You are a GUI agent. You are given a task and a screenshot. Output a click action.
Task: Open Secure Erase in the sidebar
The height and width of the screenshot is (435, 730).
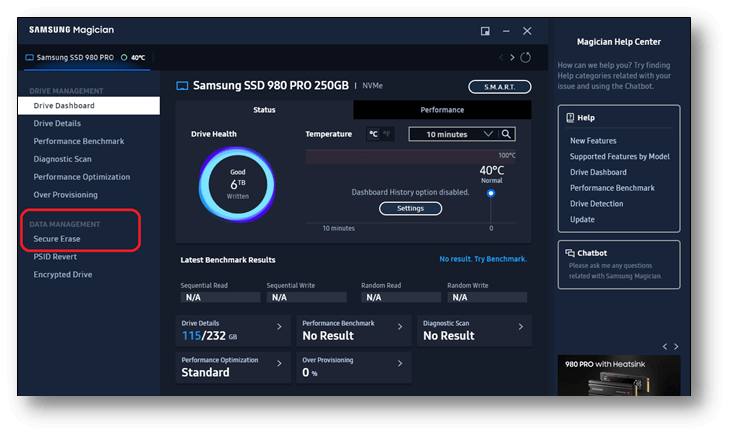pos(57,239)
